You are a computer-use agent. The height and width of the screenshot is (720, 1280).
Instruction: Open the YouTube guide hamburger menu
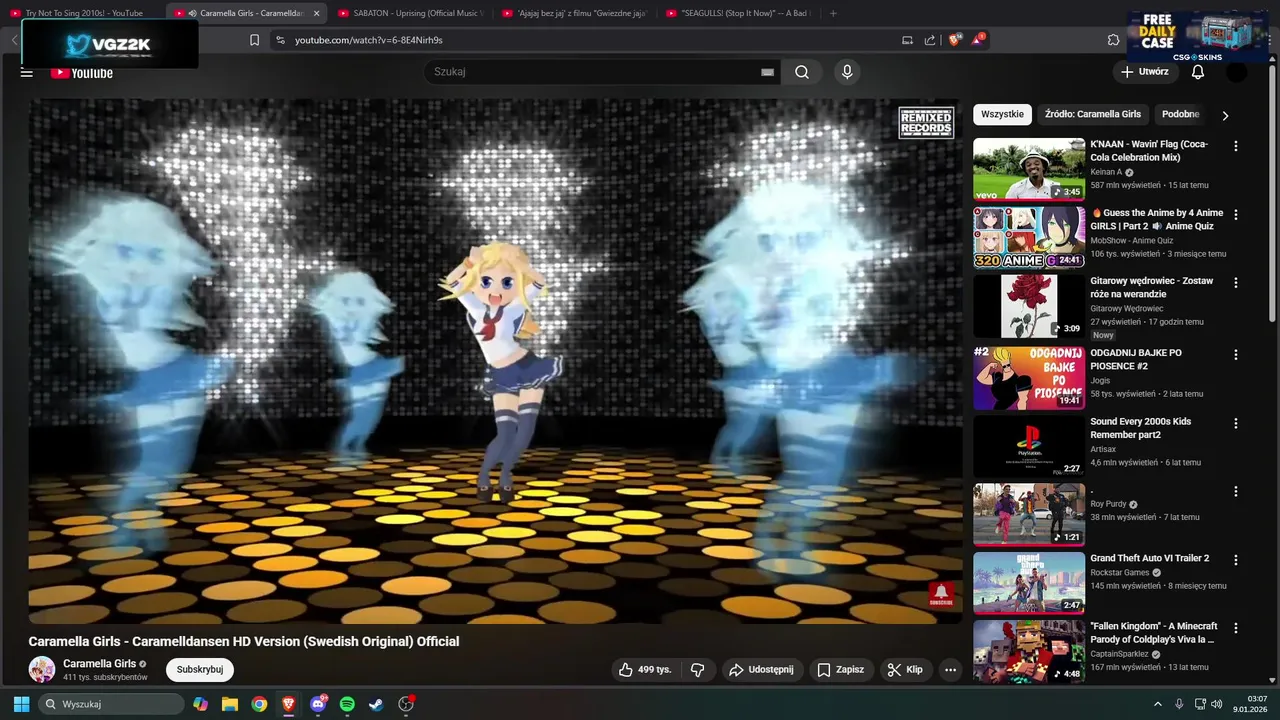(27, 72)
